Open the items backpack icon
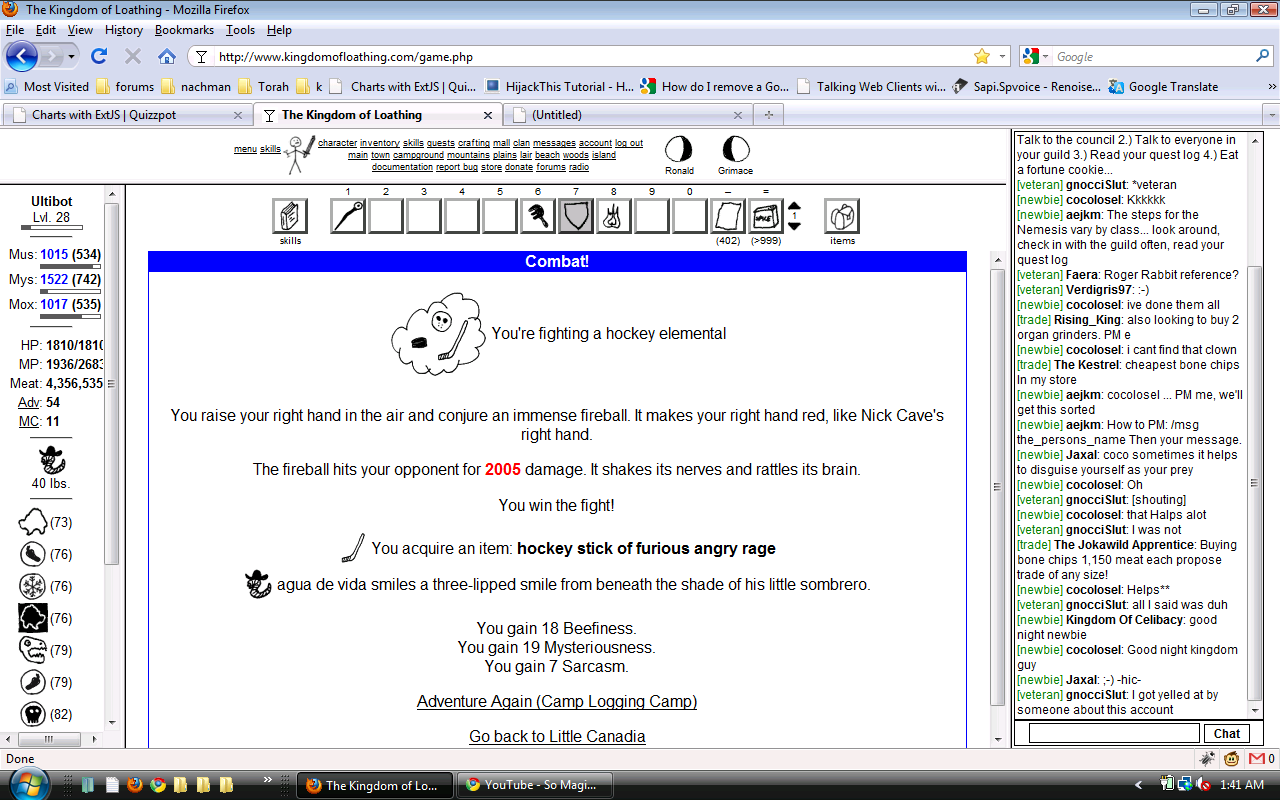 (842, 216)
